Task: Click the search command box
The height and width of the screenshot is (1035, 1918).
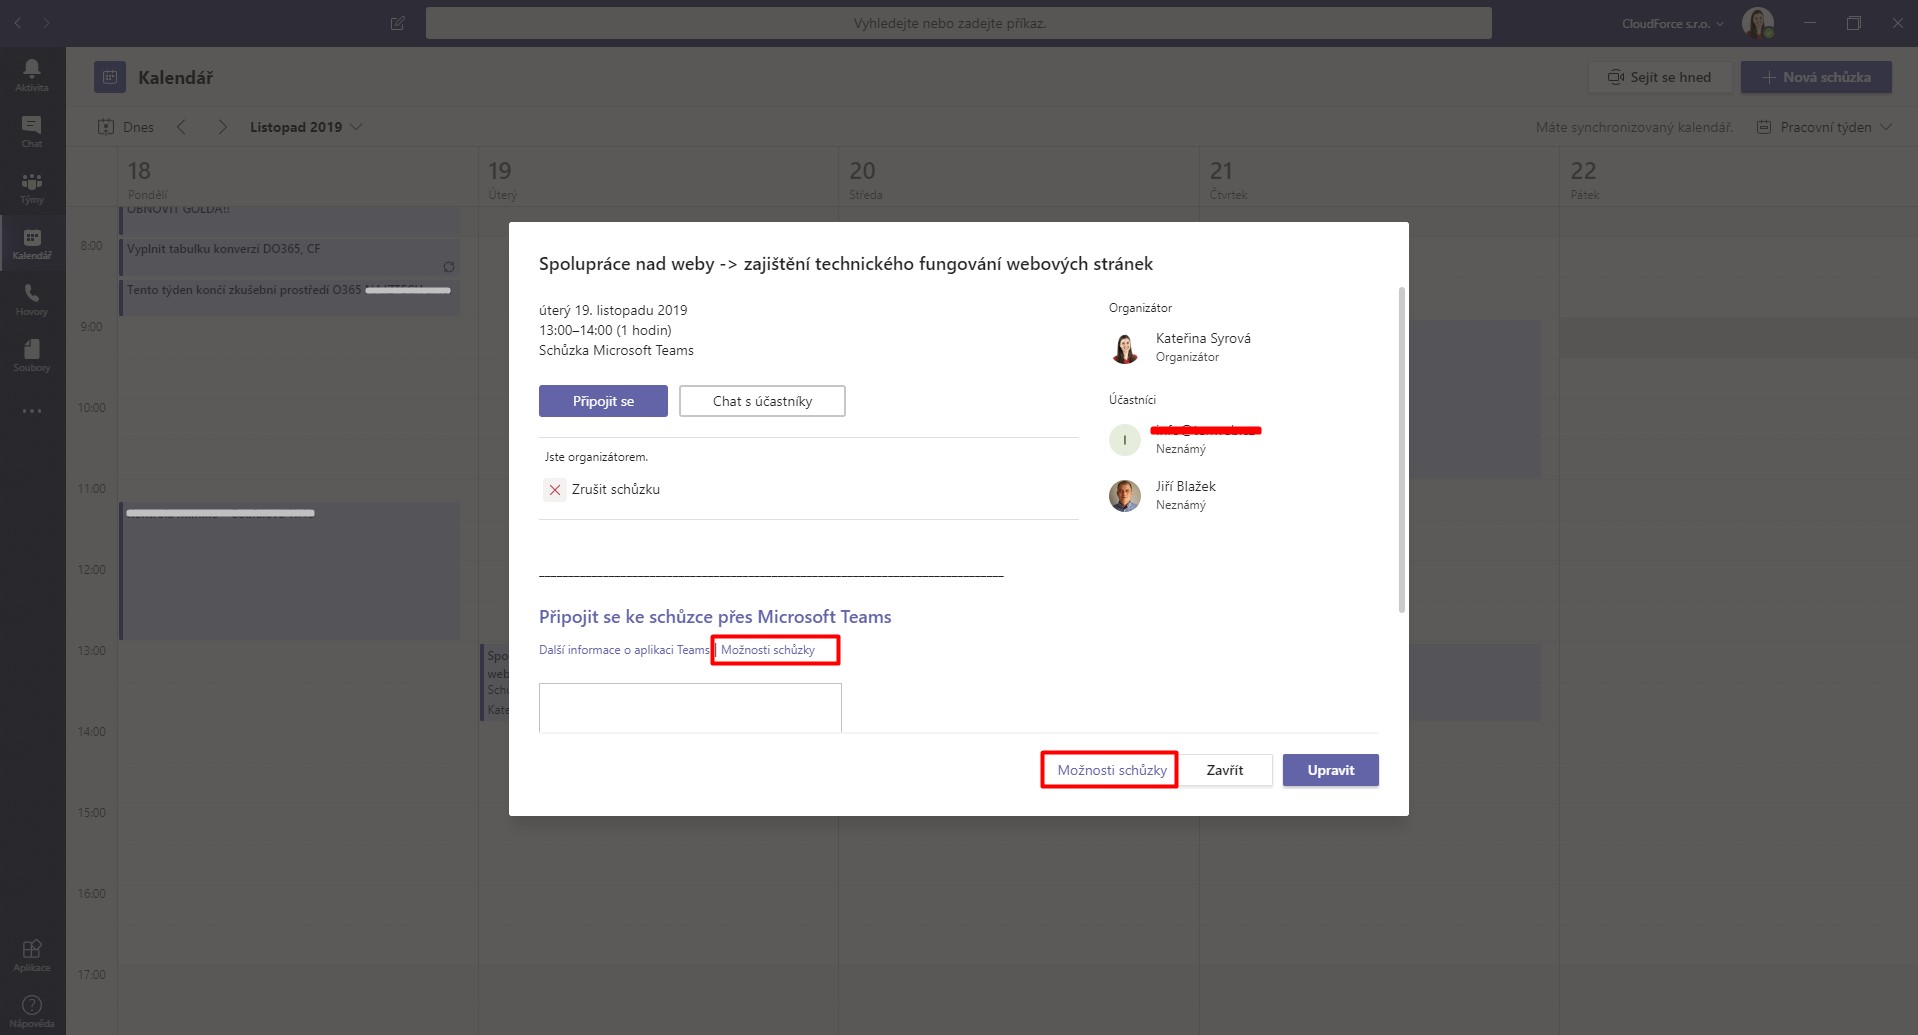Action: [x=958, y=23]
